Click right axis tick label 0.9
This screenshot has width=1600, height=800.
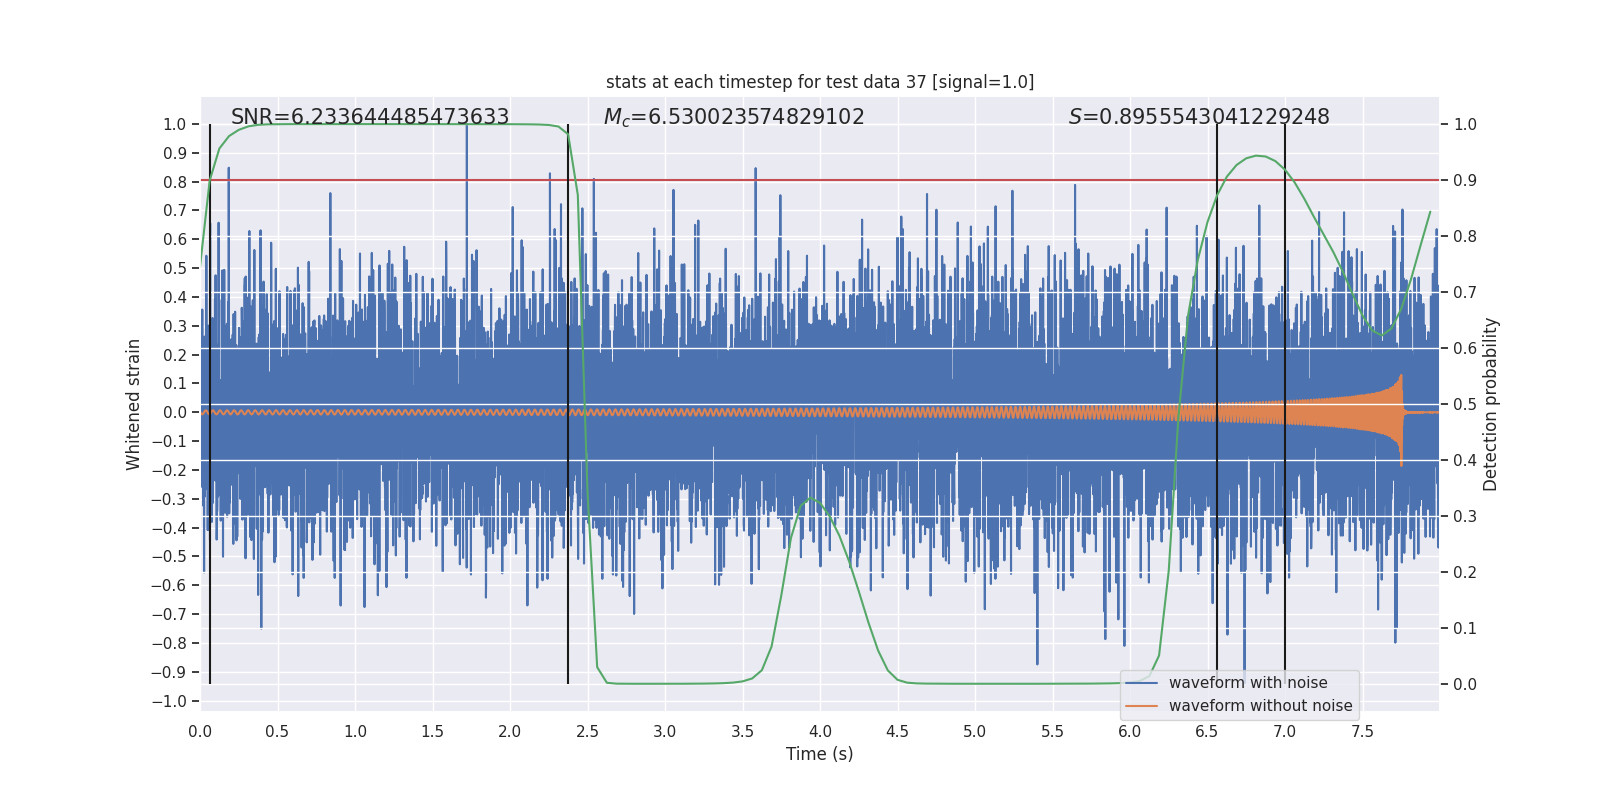pyautogui.click(x=1465, y=181)
